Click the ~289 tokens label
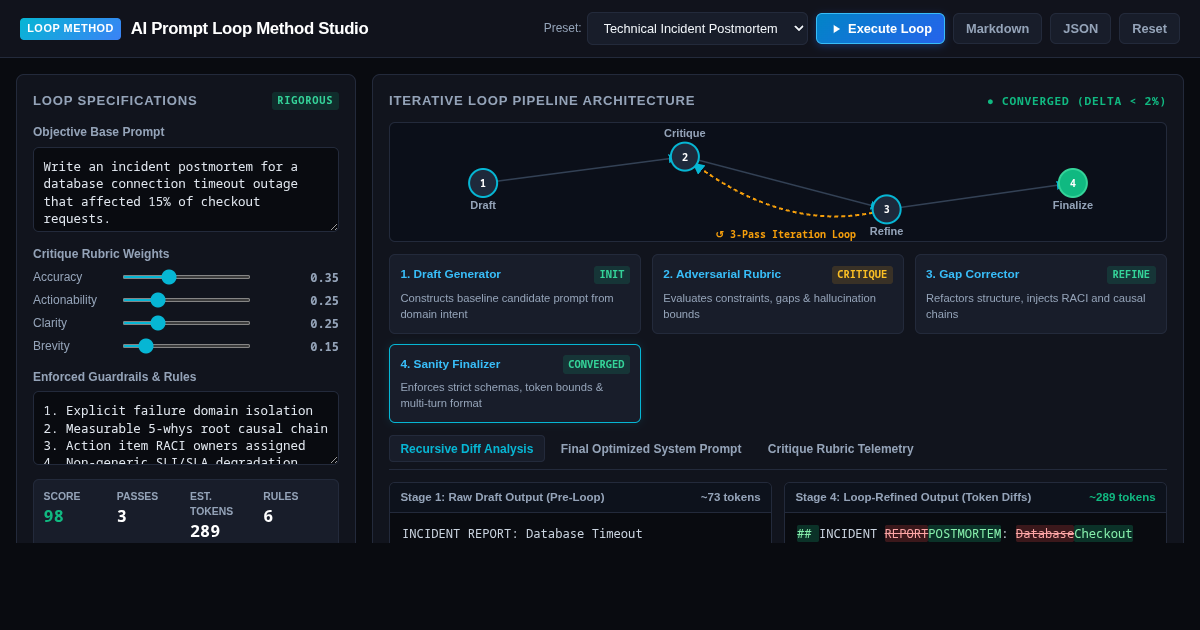Viewport: 1200px width, 630px height. click(1122, 497)
